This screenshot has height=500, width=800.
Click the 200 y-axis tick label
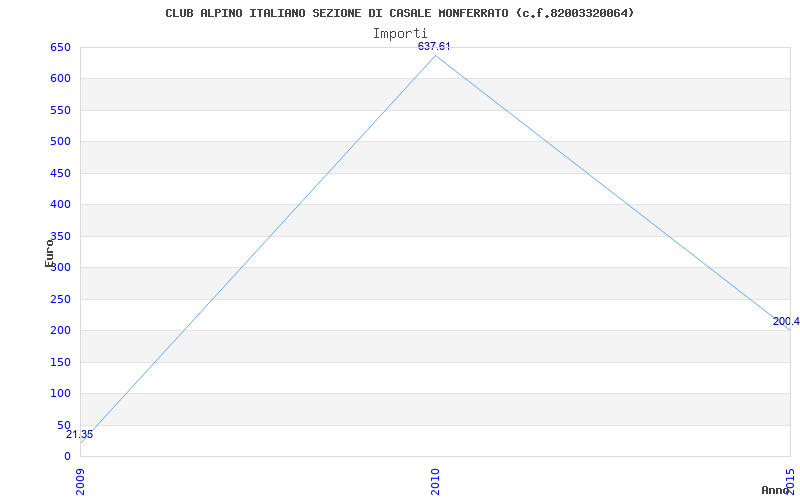(60, 331)
